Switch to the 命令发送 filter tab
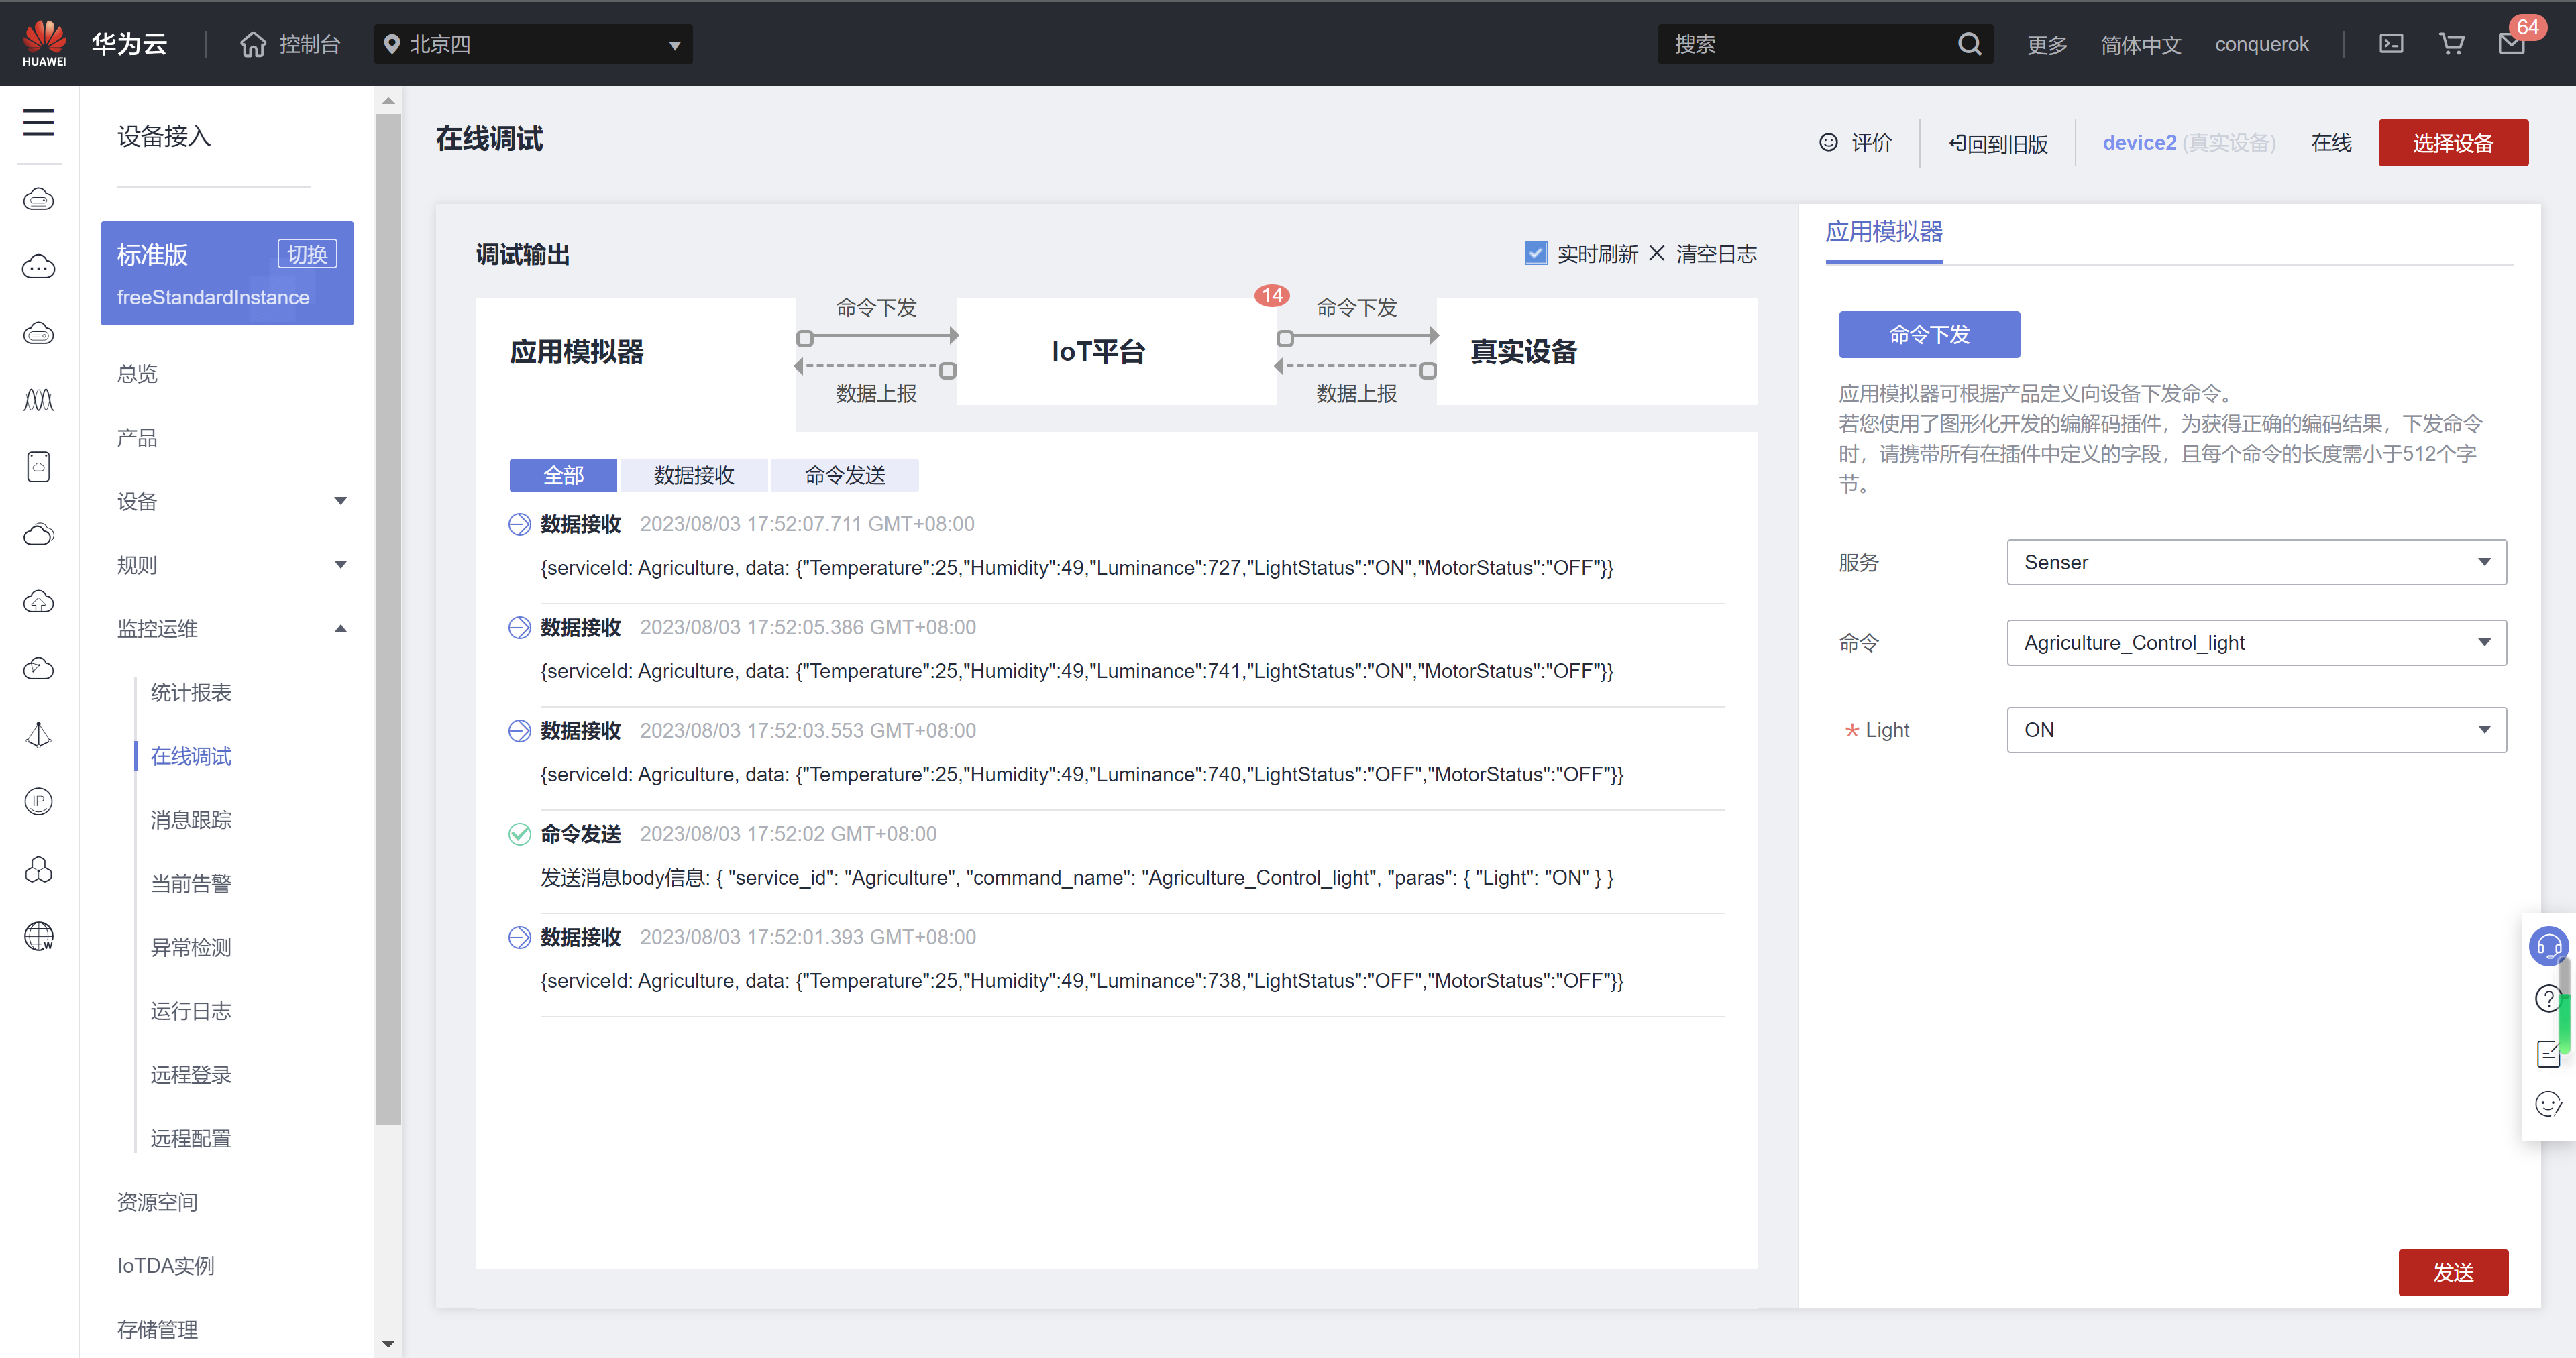This screenshot has height=1358, width=2576. tap(844, 475)
